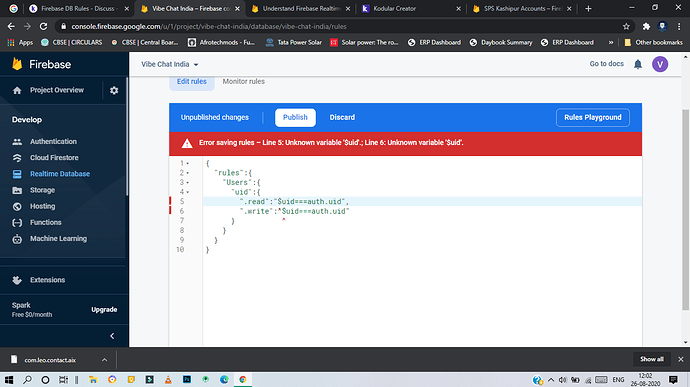This screenshot has height=387, width=690.
Task: Open the Vibe Chat India project dropdown
Action: [x=170, y=64]
